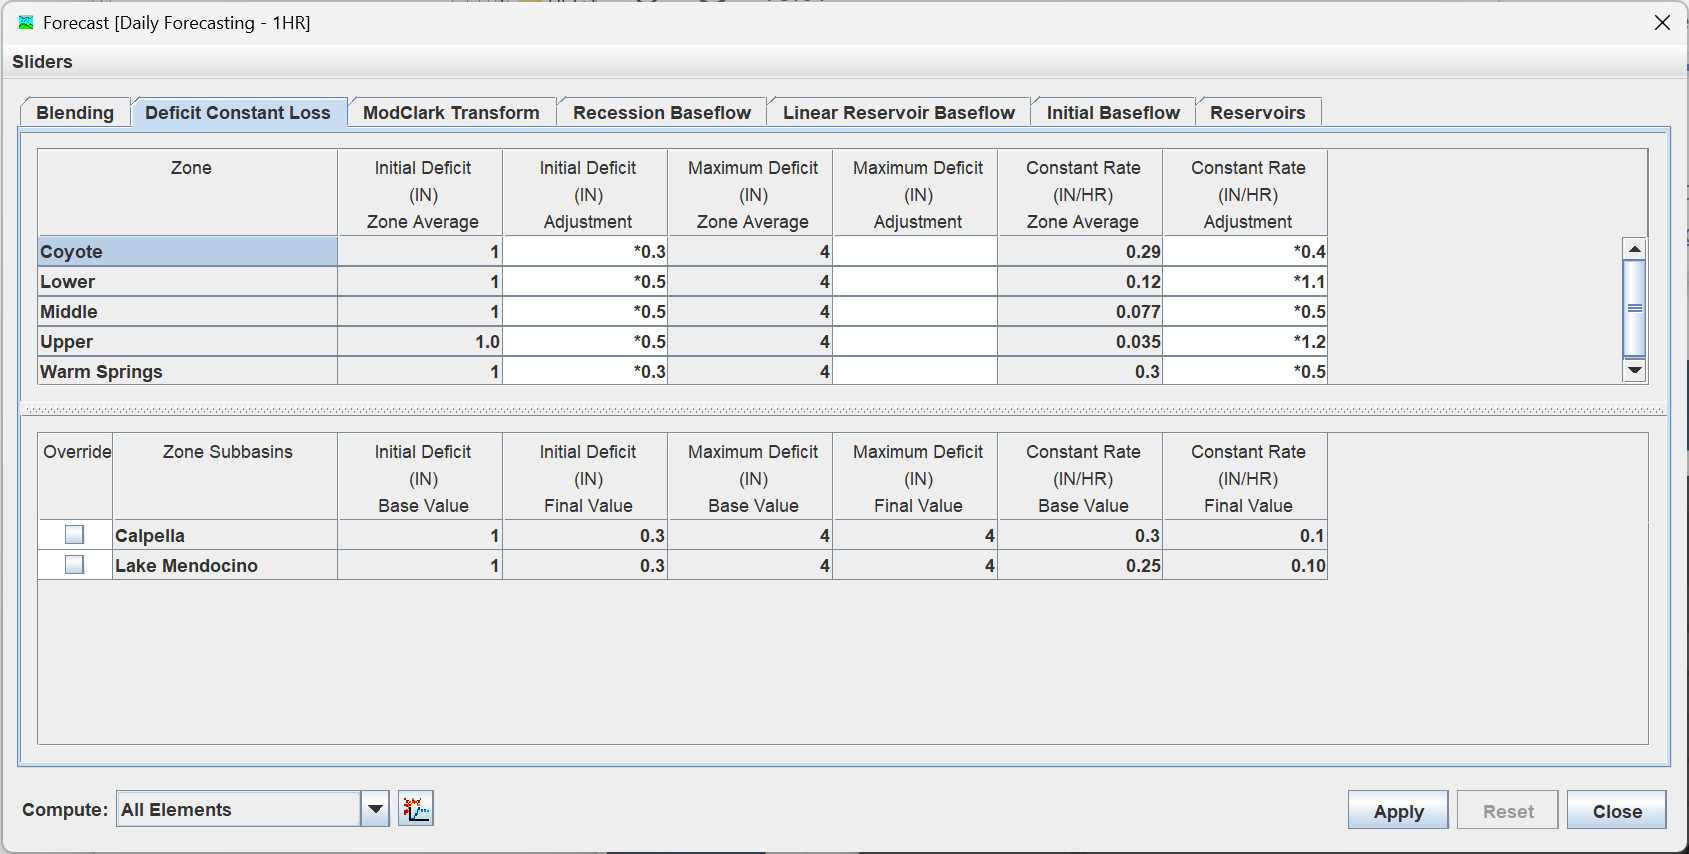Open the Compute All Elements dropdown
Viewport: 1689px width, 854px height.
point(375,809)
